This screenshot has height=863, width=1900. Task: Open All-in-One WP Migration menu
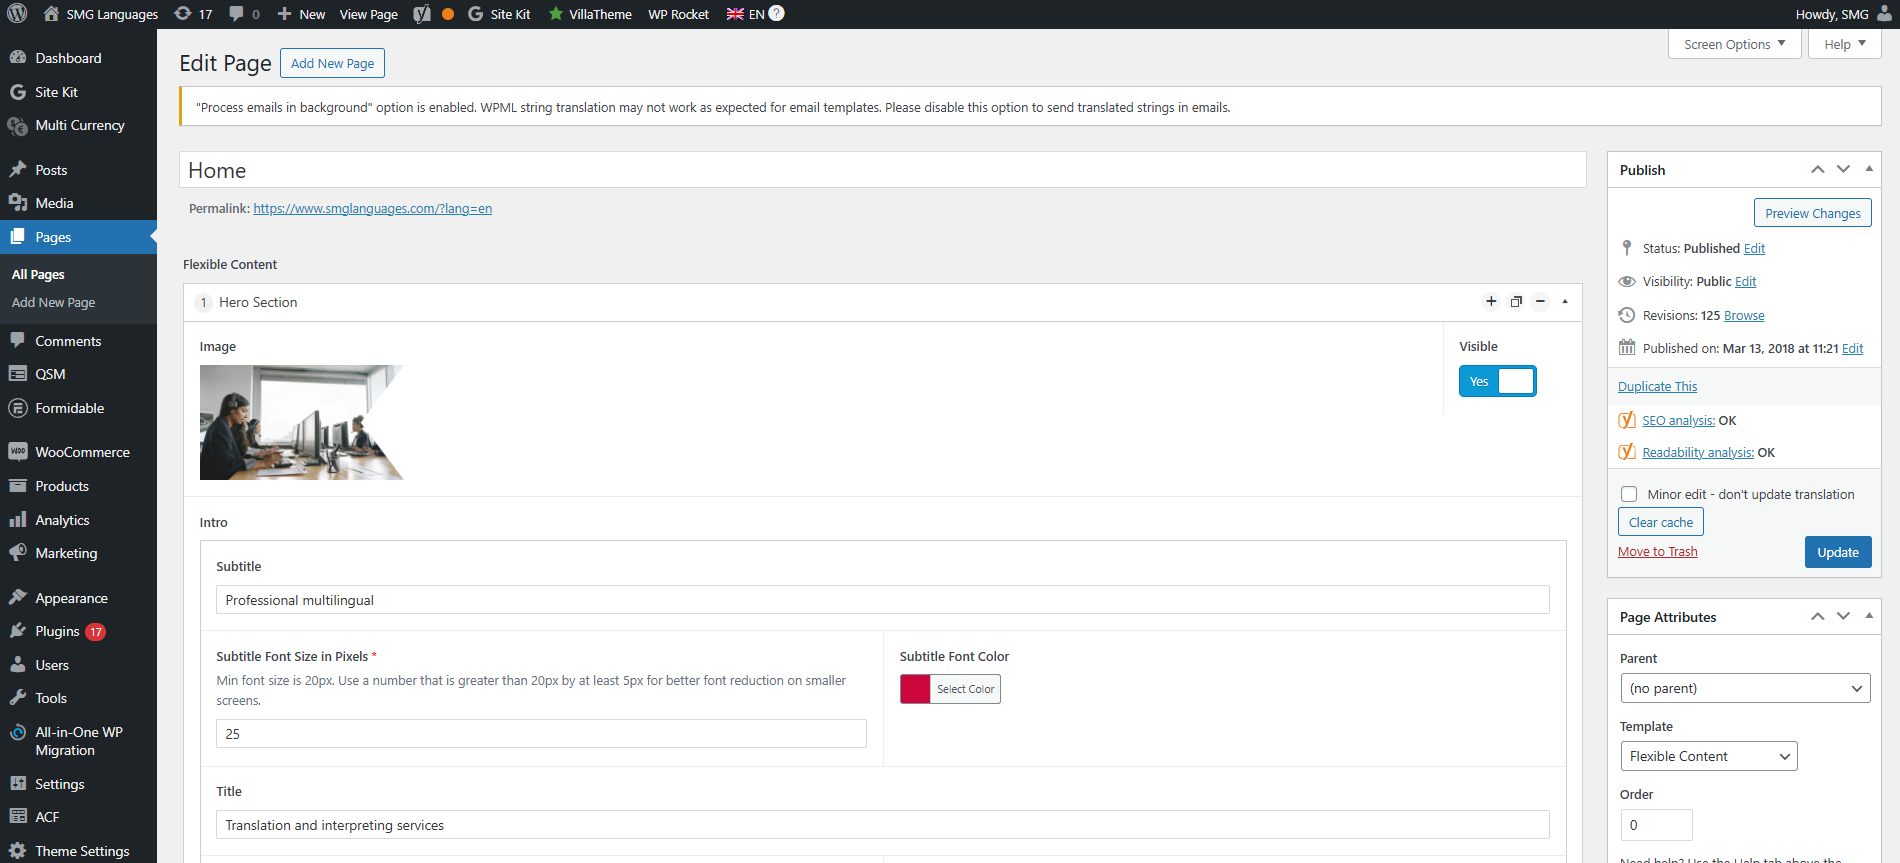click(78, 741)
